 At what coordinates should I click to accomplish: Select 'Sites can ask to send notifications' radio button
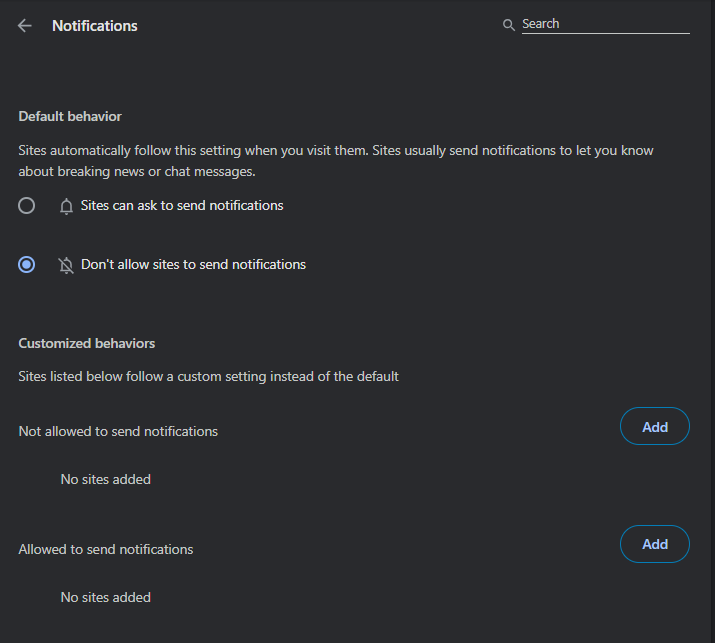click(27, 206)
